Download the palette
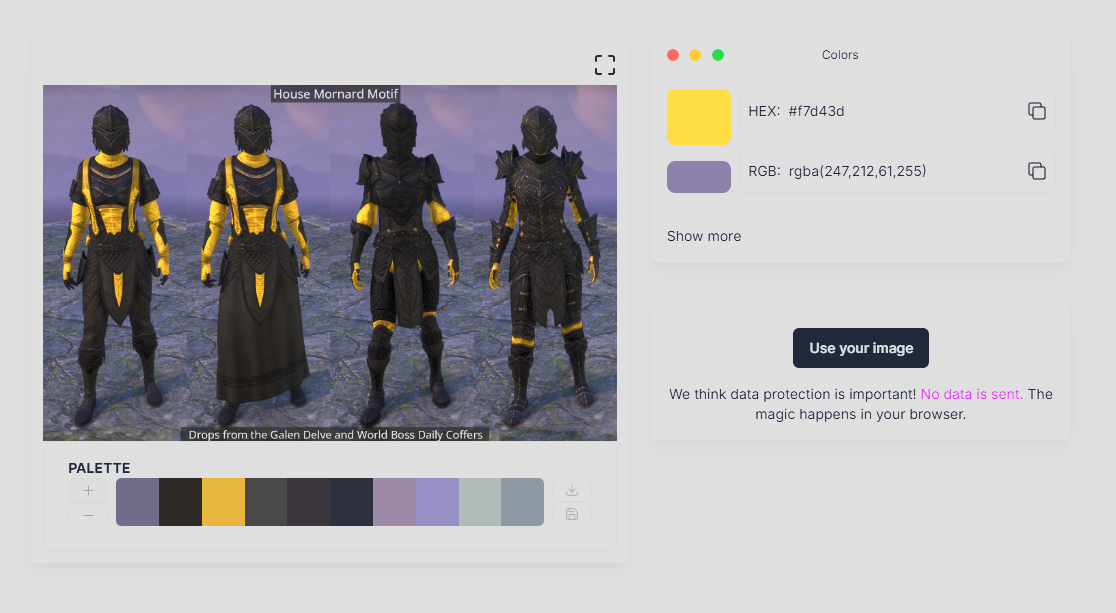 572,491
